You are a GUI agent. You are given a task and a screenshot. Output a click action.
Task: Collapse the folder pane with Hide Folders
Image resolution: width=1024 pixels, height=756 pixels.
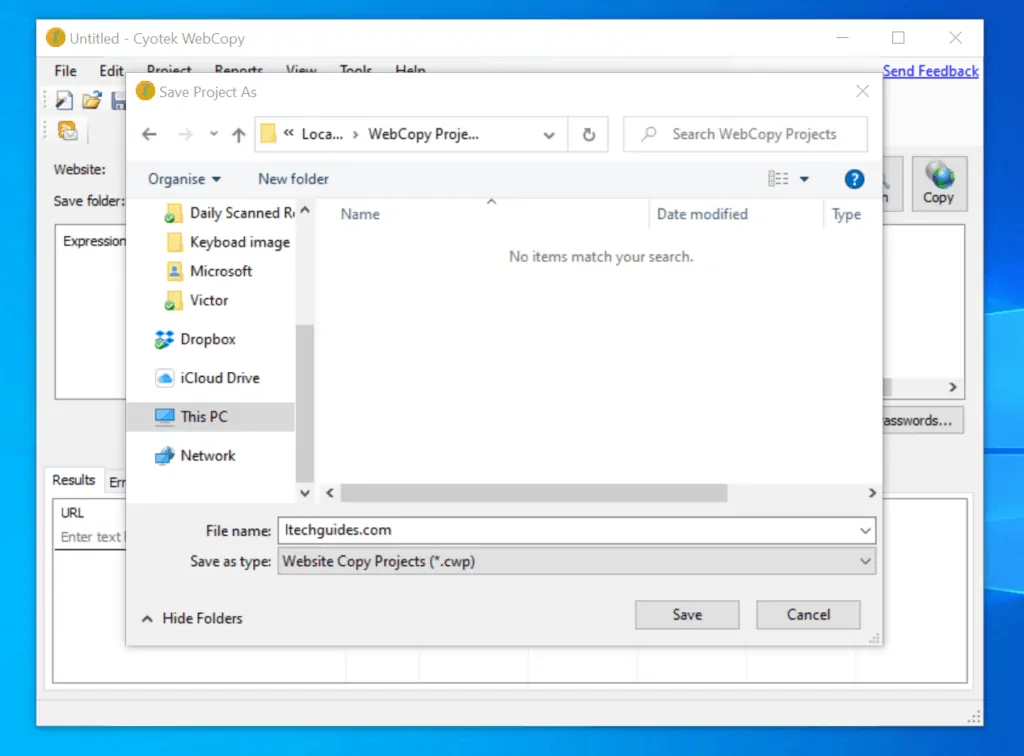point(193,618)
